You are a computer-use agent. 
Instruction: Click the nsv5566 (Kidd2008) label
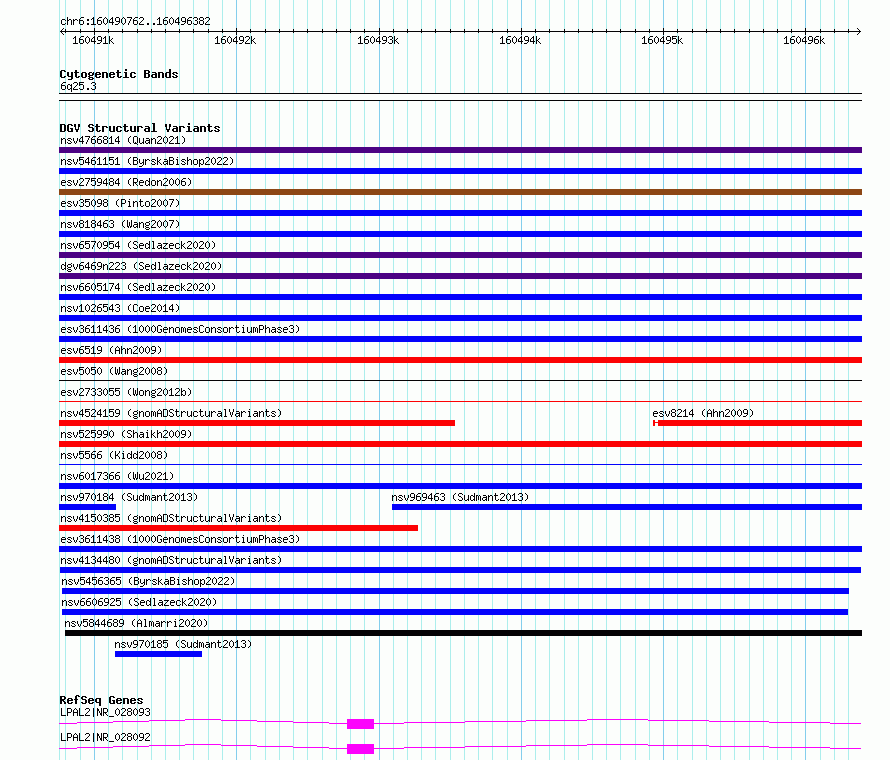click(114, 455)
